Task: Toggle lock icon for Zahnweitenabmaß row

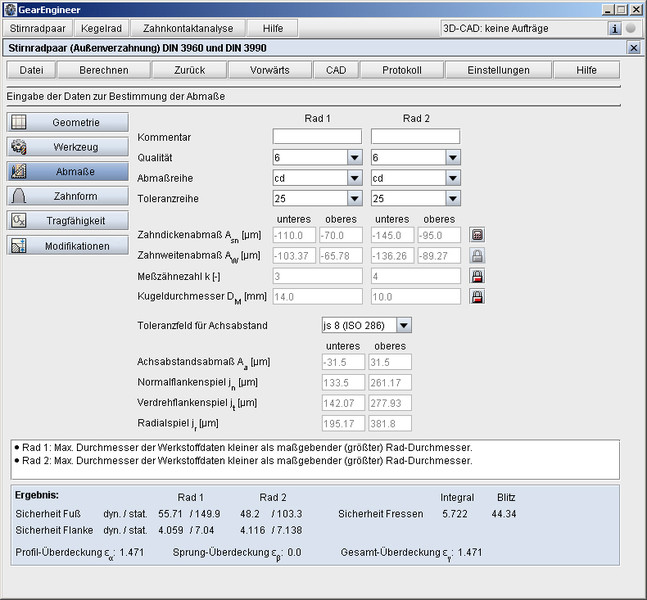Action: (x=477, y=256)
